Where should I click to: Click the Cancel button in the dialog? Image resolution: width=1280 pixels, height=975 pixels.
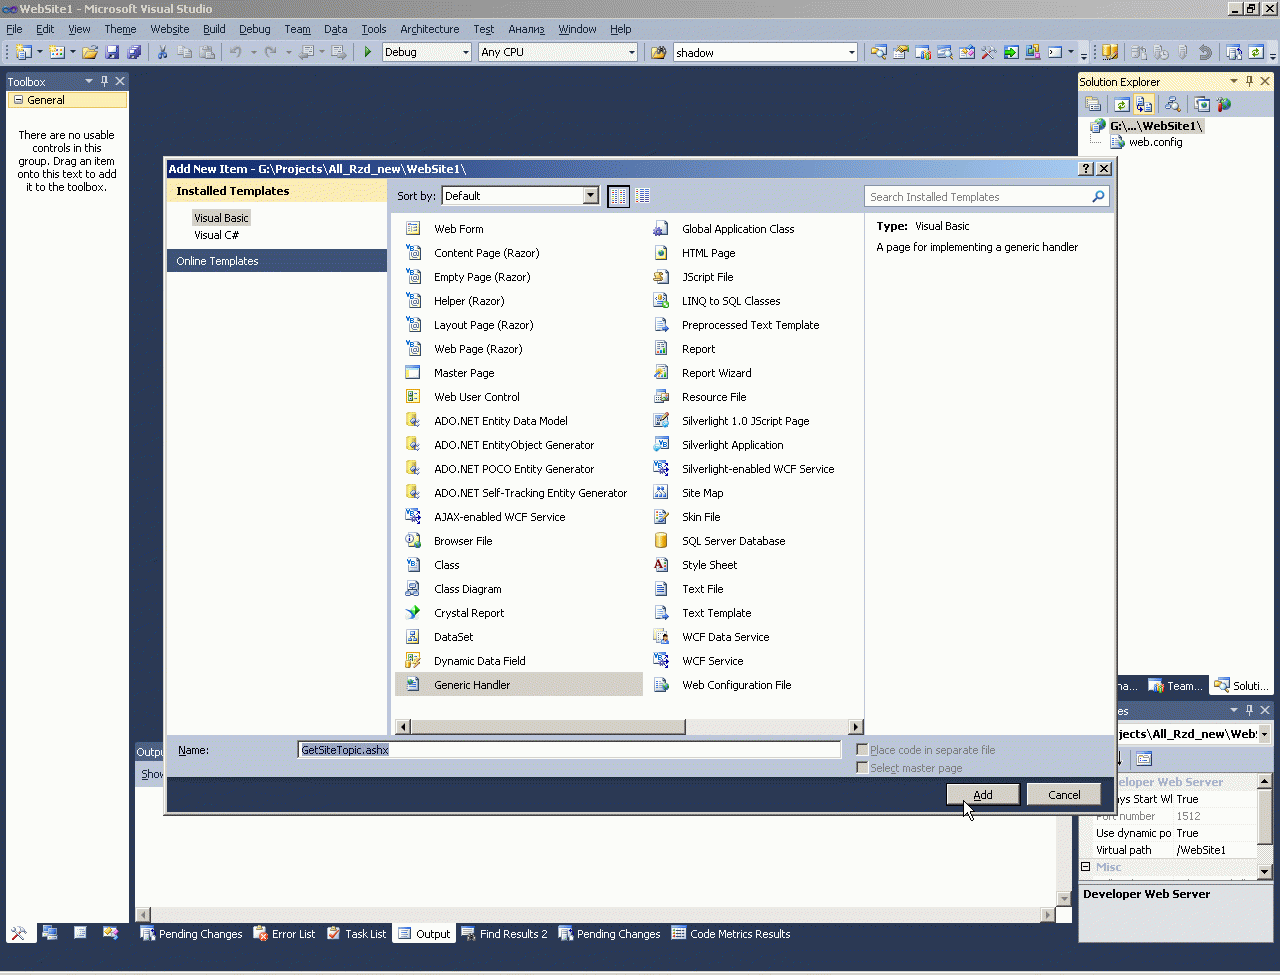1064,795
